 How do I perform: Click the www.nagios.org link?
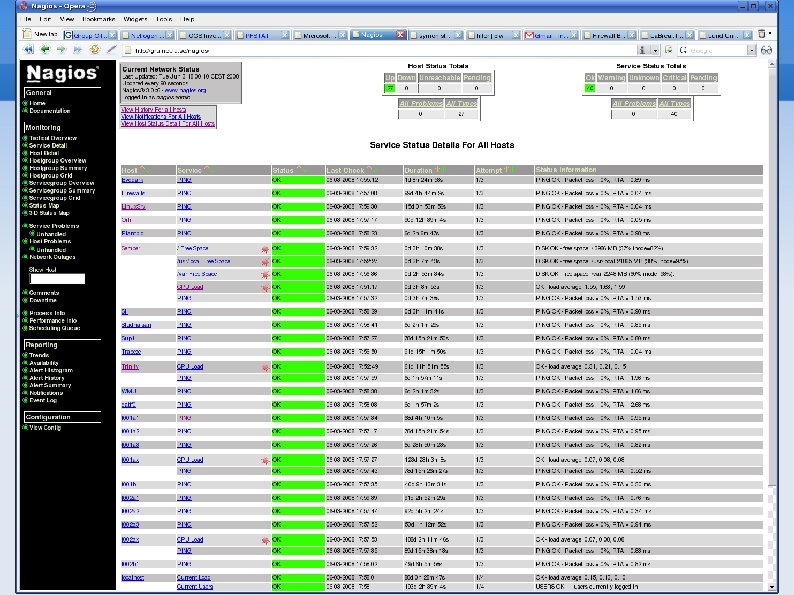(x=185, y=90)
